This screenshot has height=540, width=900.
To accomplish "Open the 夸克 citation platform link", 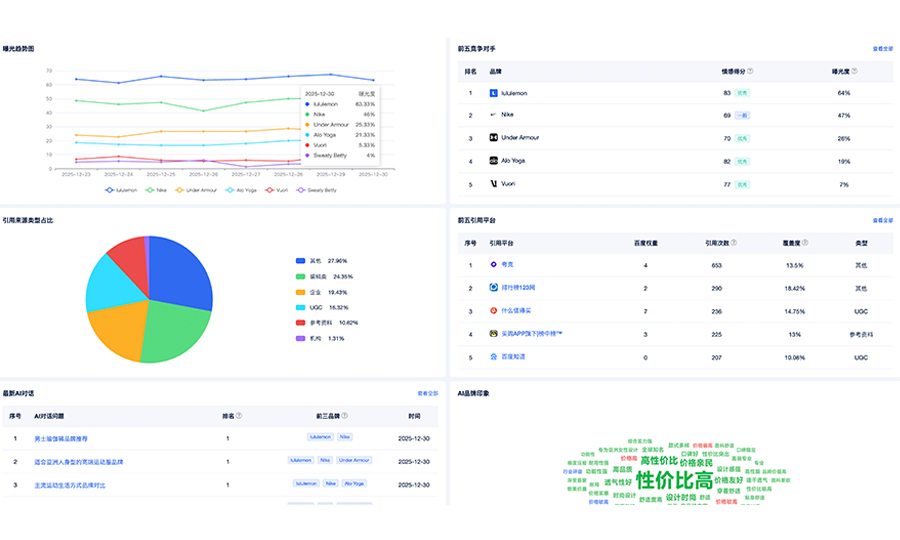I will 507,265.
